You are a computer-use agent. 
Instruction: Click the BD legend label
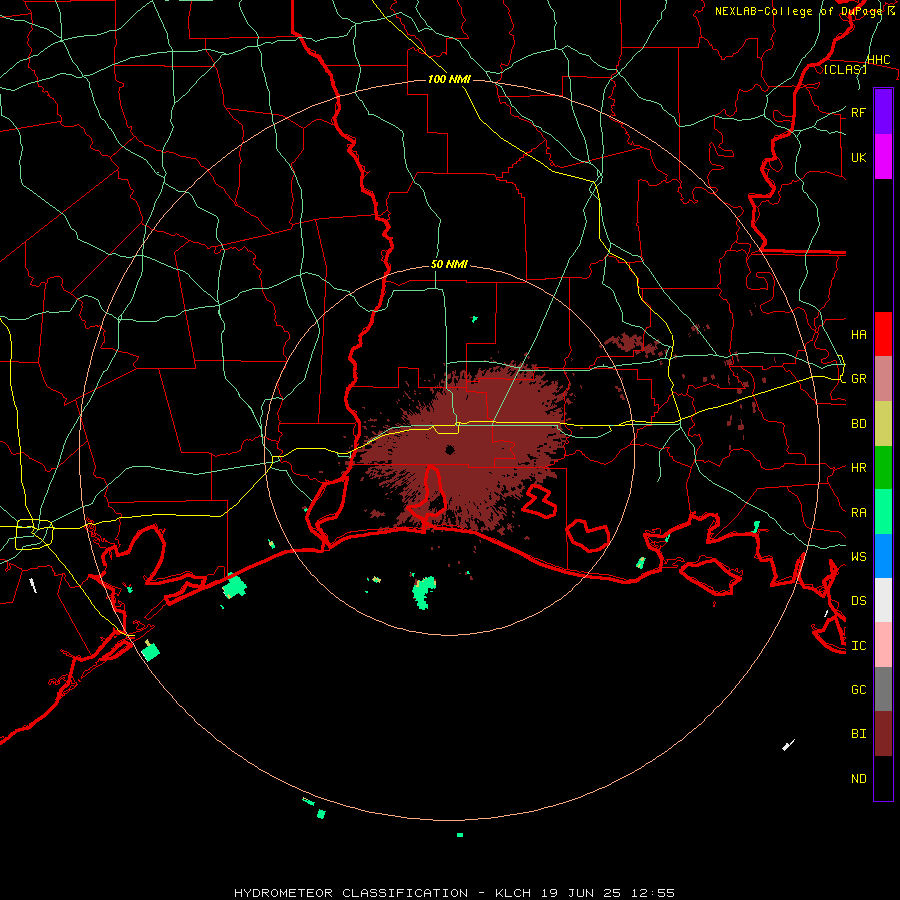(x=858, y=424)
